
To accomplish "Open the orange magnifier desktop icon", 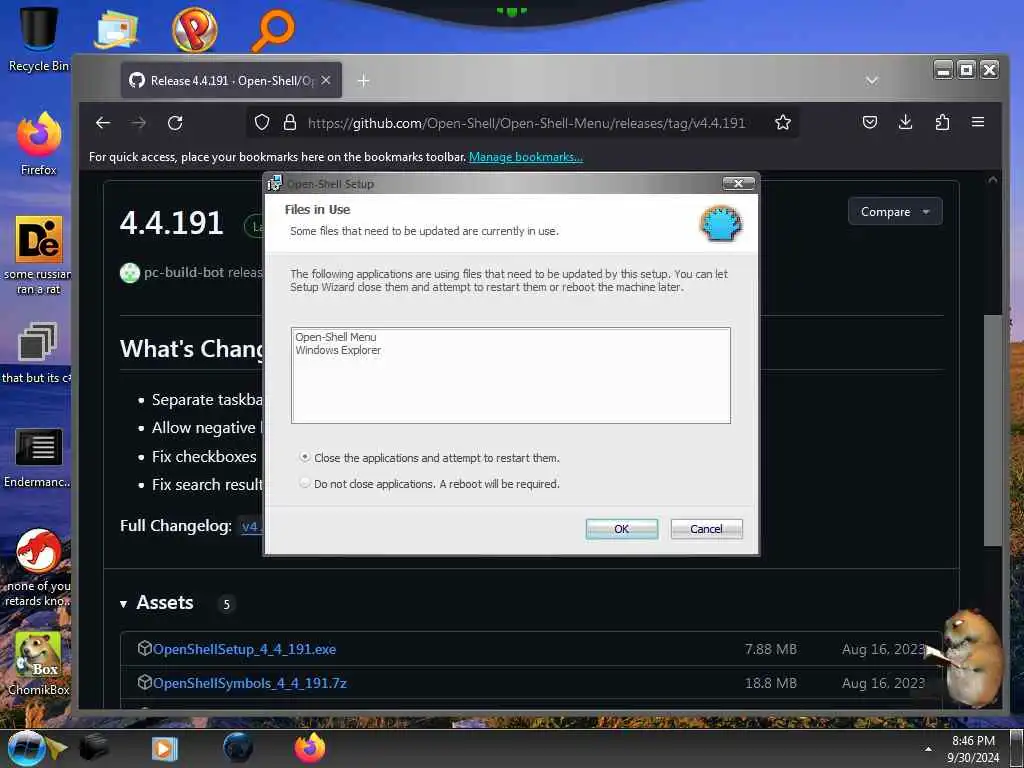I will [273, 30].
